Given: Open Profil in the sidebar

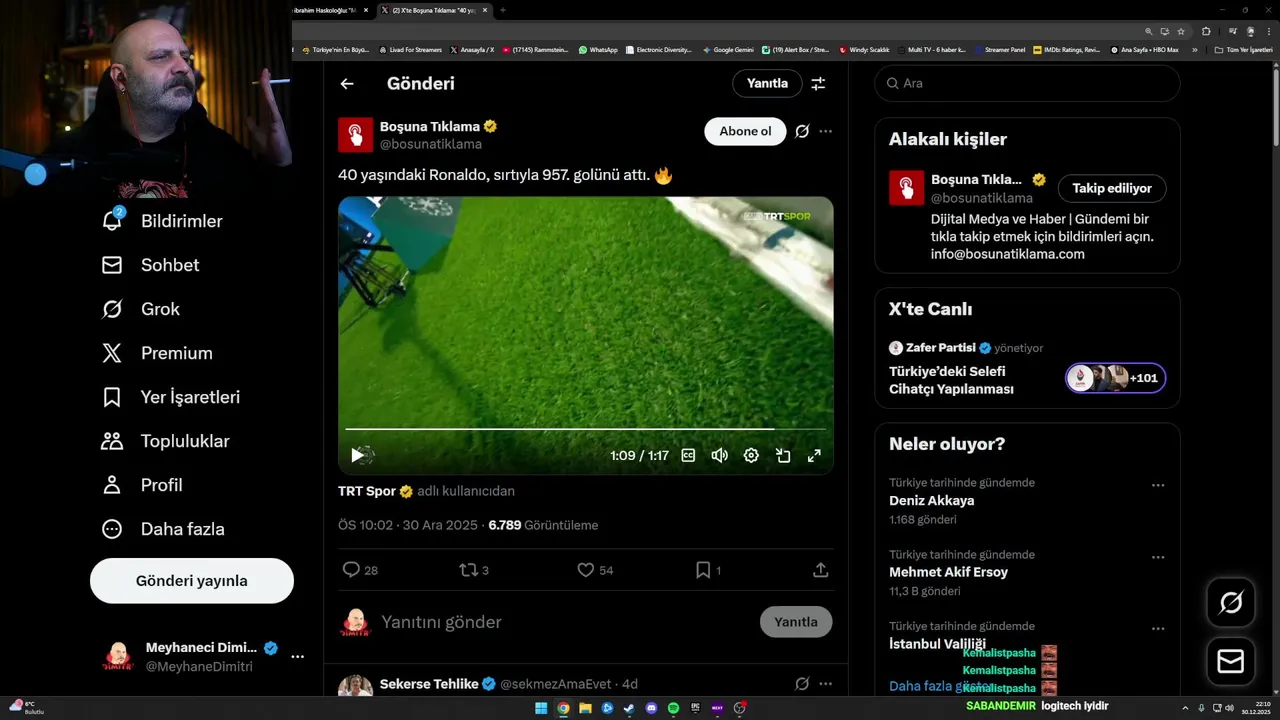Looking at the screenshot, I should click(x=142, y=485).
